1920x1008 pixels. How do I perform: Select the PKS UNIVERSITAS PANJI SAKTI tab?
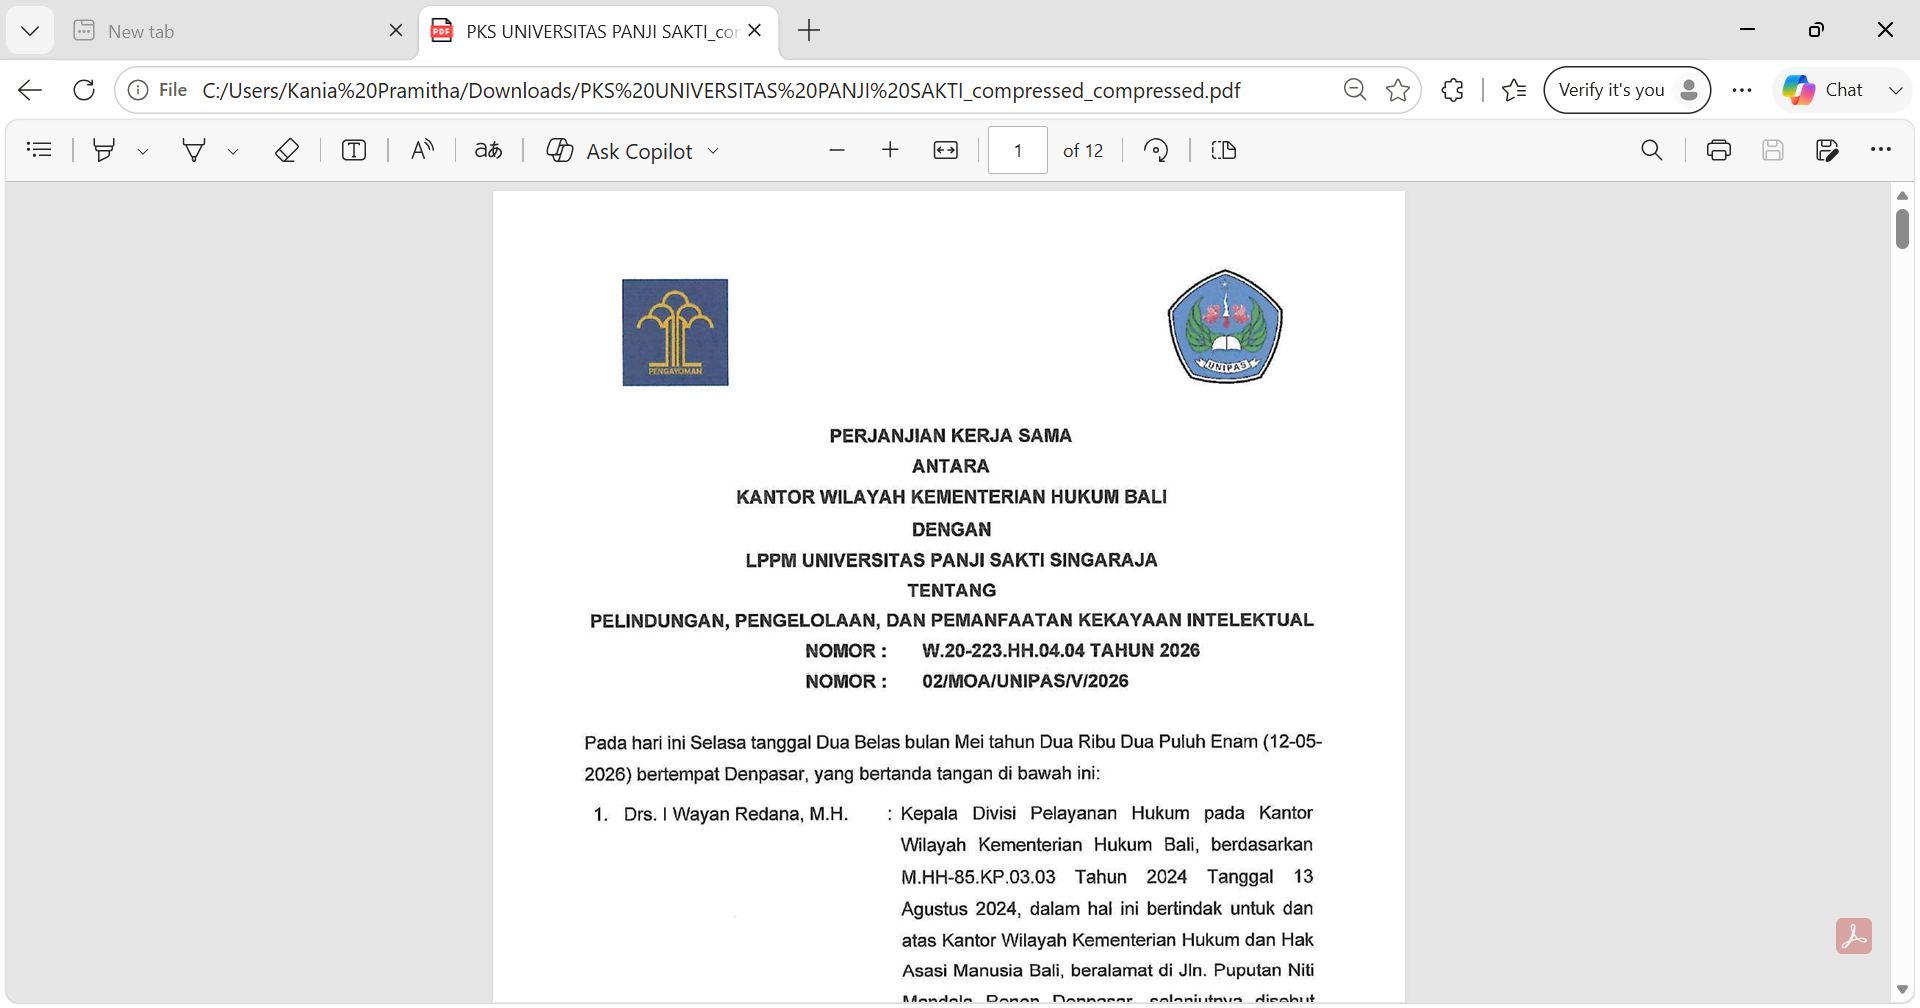[x=598, y=31]
